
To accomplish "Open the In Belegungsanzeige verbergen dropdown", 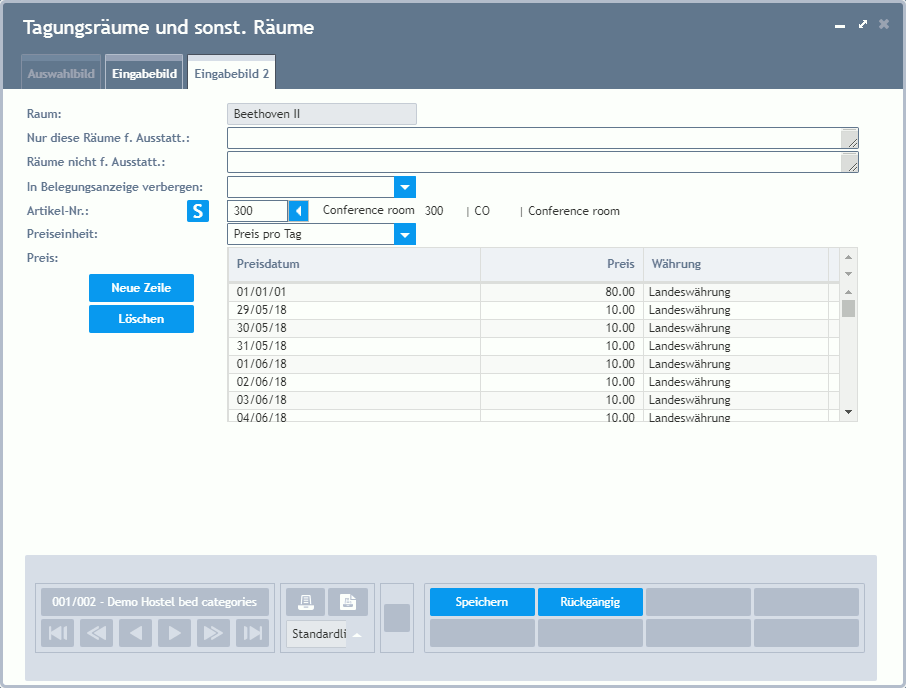I will click(x=405, y=187).
